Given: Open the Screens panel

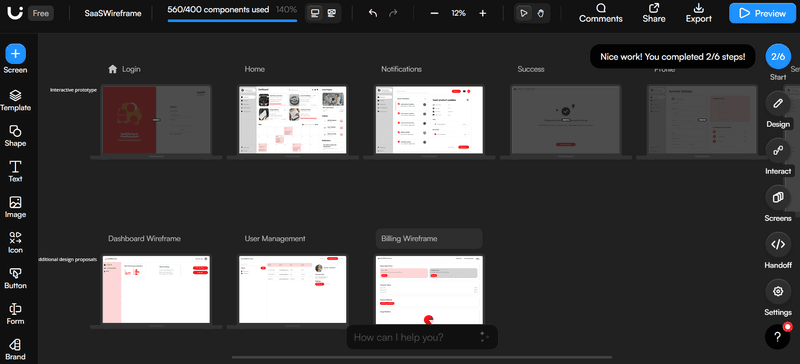Looking at the screenshot, I should [778, 198].
